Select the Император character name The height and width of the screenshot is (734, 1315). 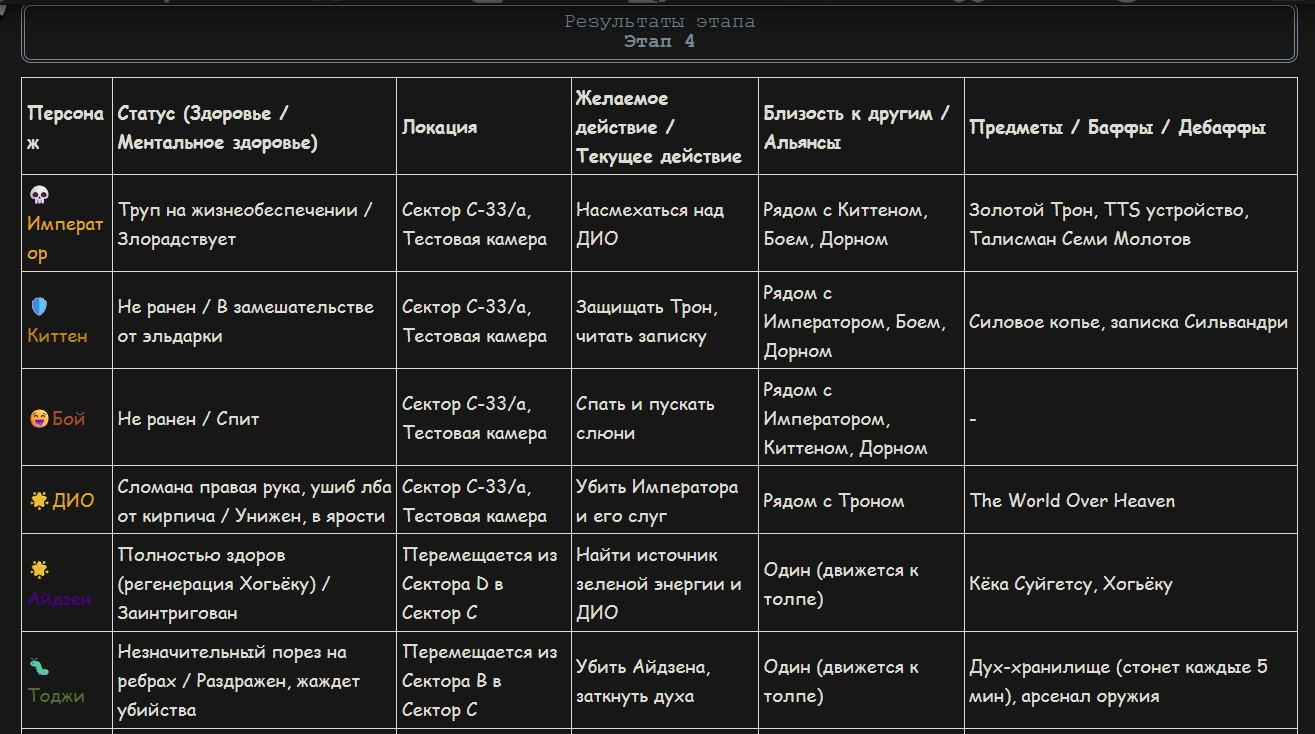(65, 239)
